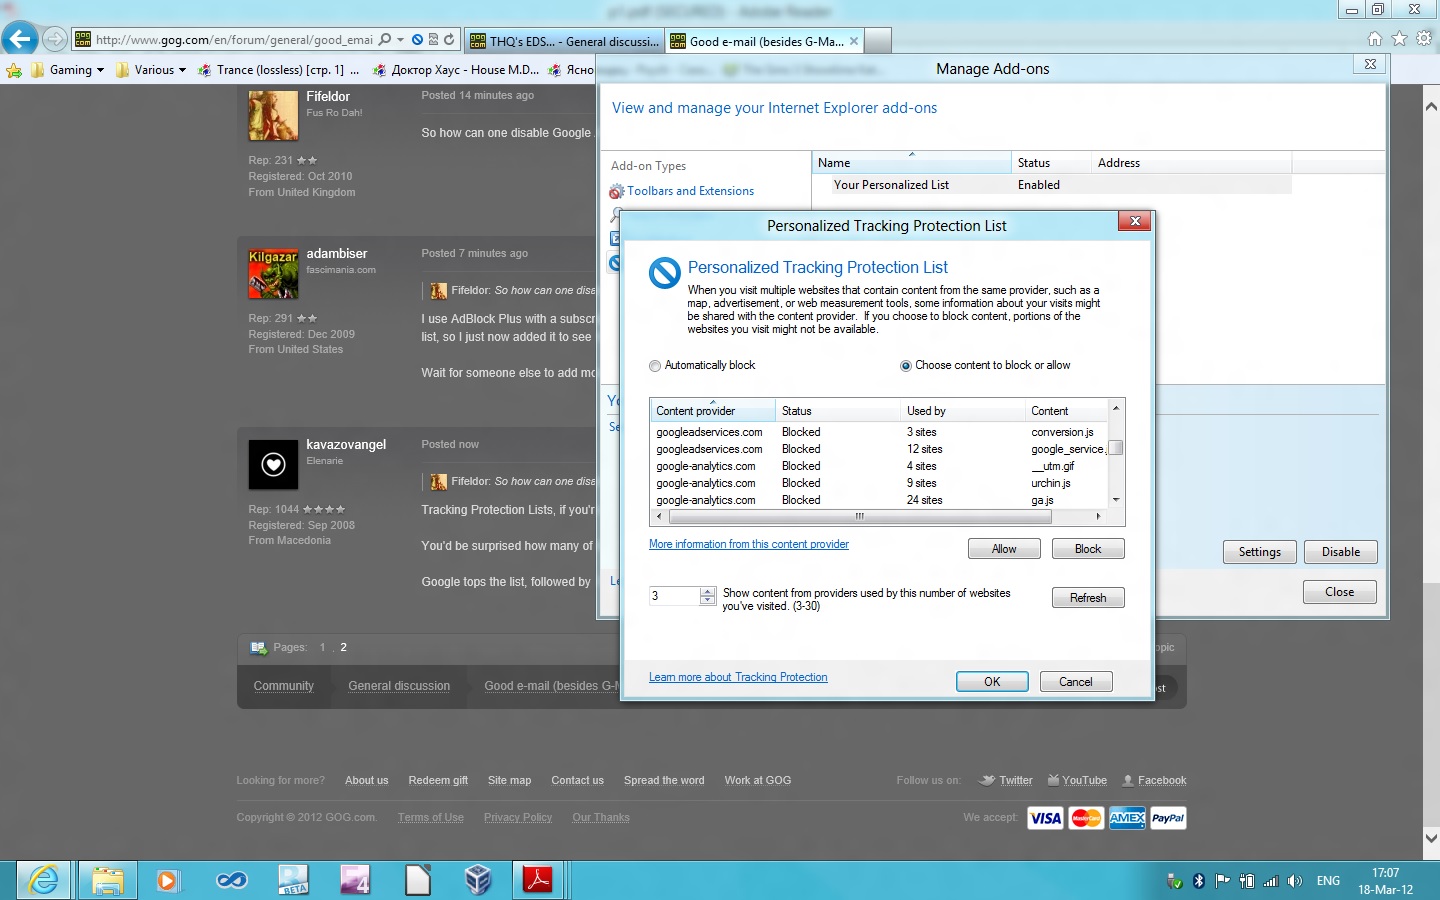Open VirtualBox cube icon on taskbar
The image size is (1440, 900).
478,880
